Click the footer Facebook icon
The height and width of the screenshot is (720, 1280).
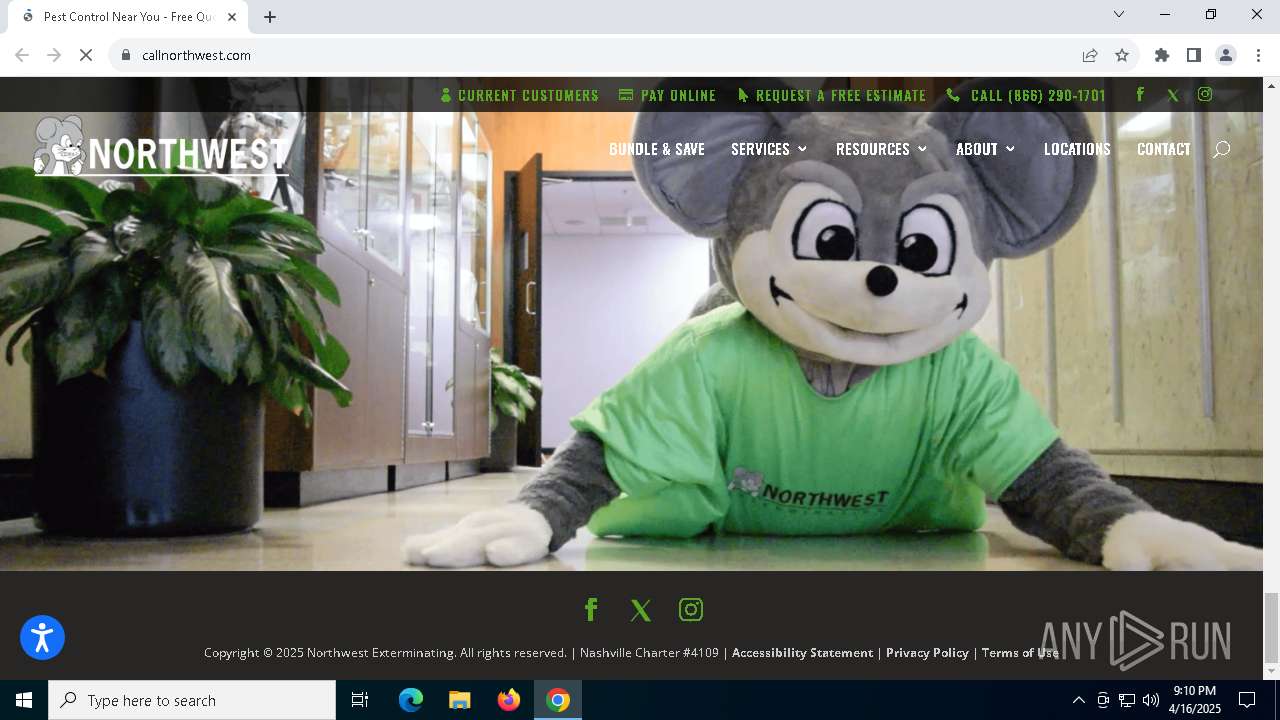coord(591,609)
